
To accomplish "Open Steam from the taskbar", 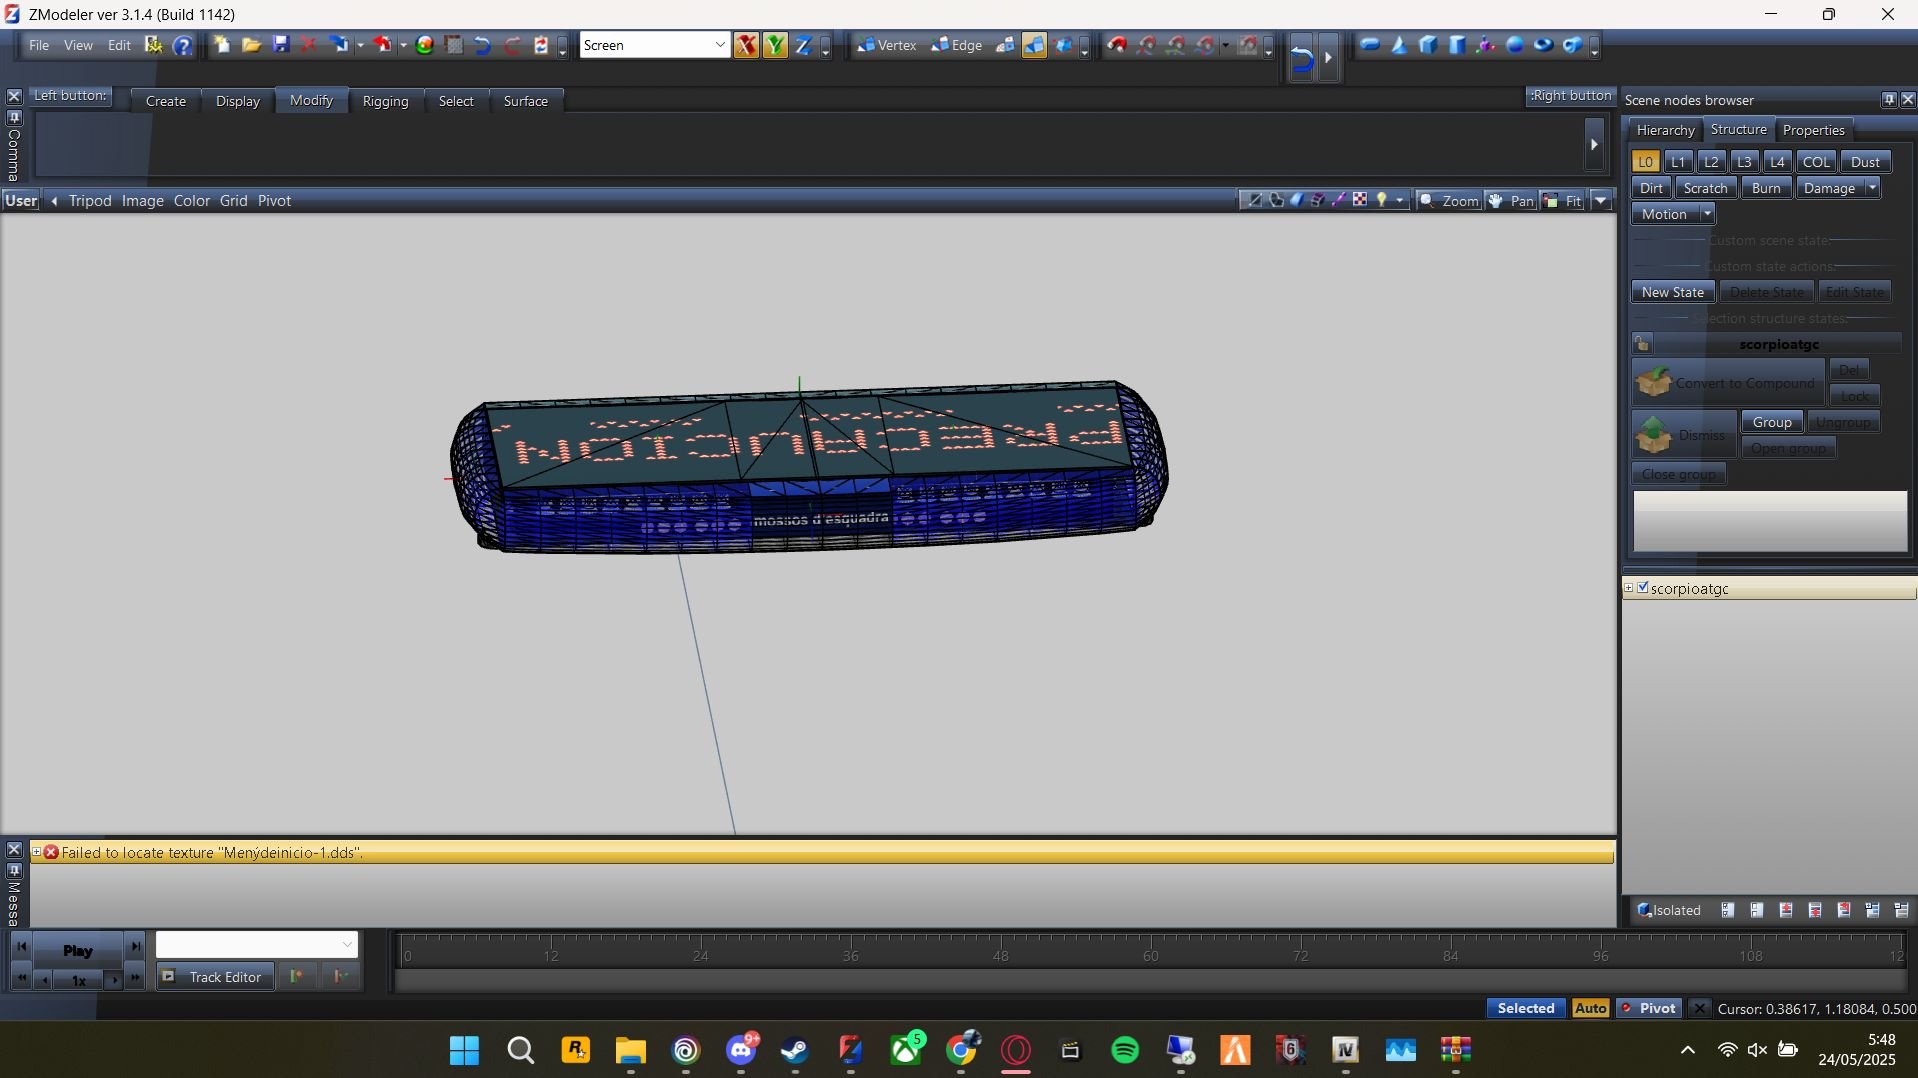I will (795, 1050).
